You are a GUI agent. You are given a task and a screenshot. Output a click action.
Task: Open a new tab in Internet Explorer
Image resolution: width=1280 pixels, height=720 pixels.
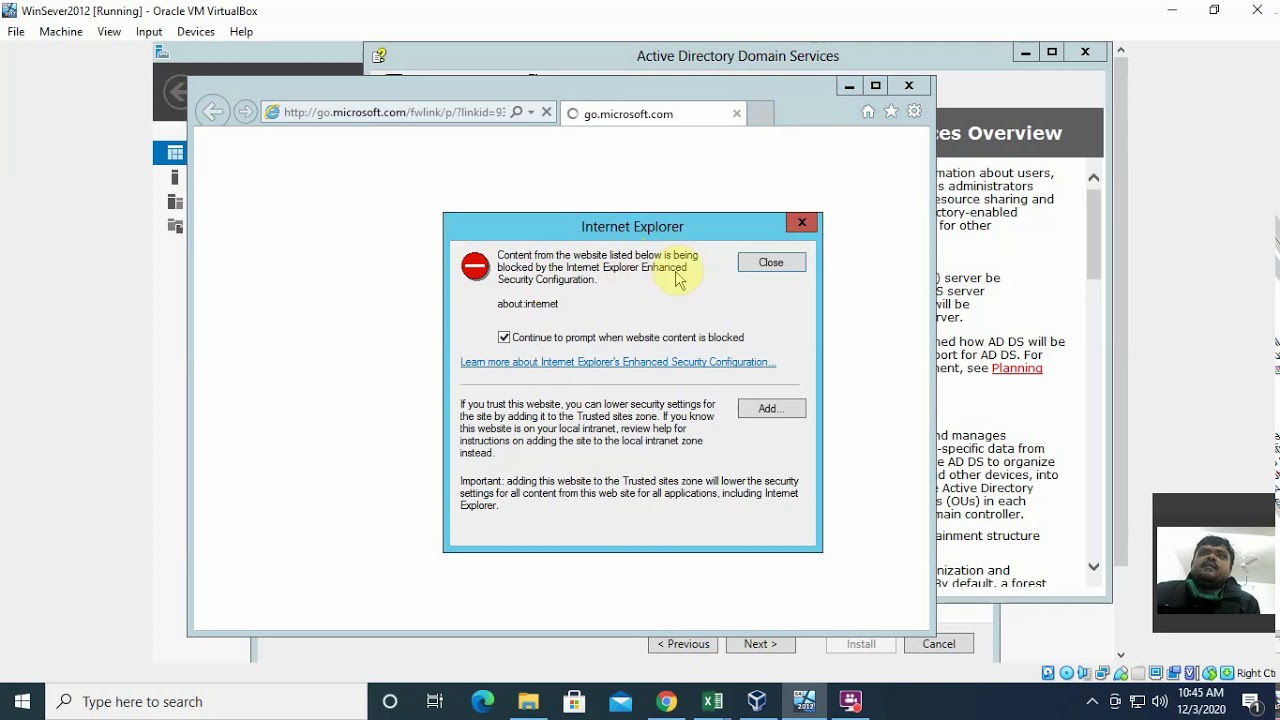pos(761,113)
